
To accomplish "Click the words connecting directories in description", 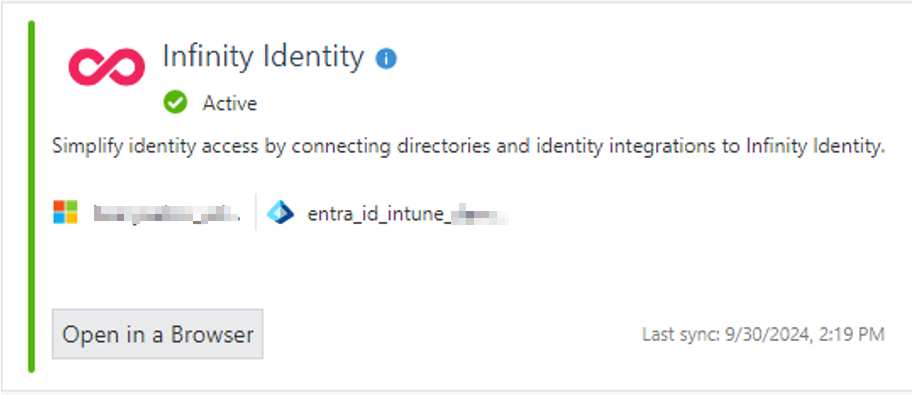I will (x=391, y=146).
